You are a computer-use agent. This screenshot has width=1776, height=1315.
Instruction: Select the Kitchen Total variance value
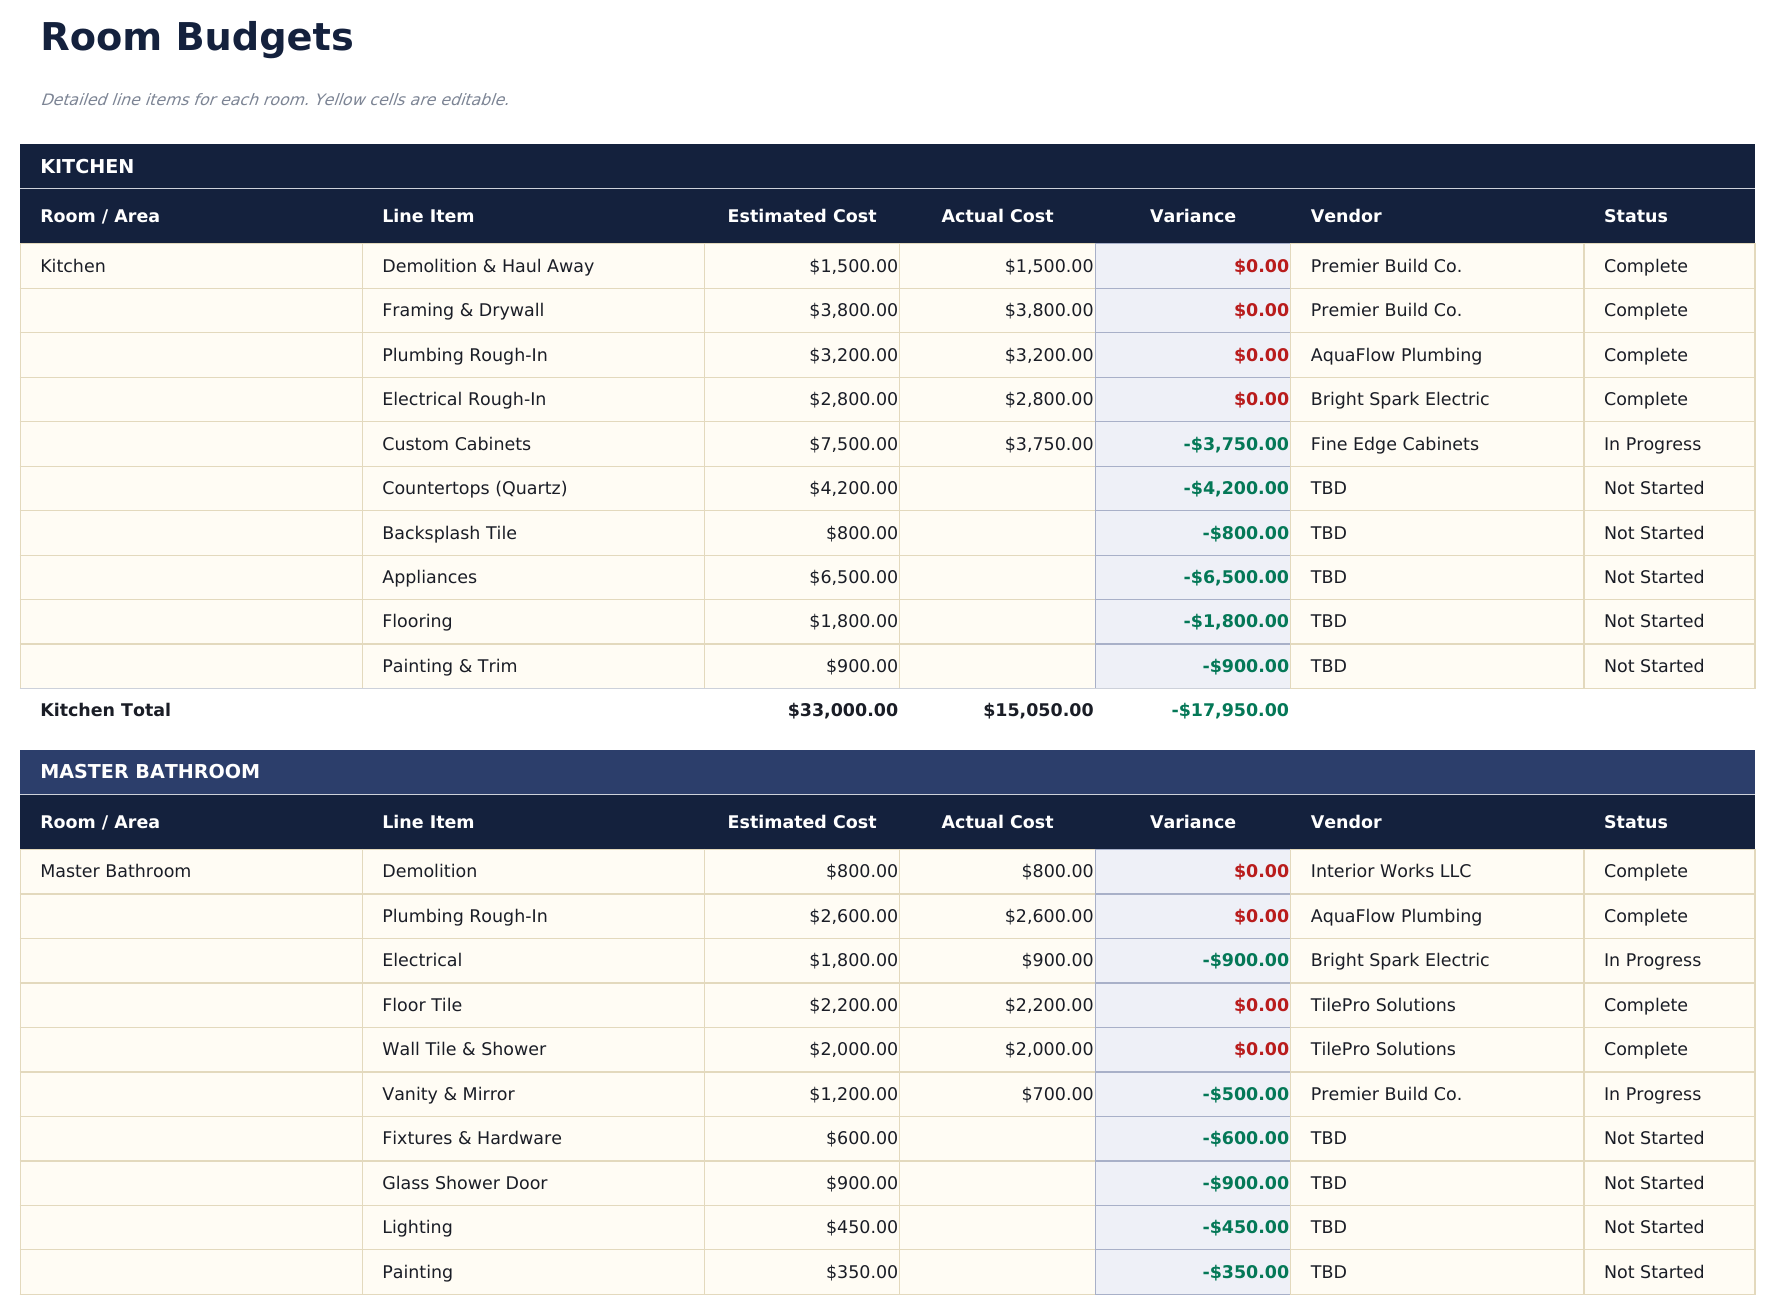point(1229,710)
